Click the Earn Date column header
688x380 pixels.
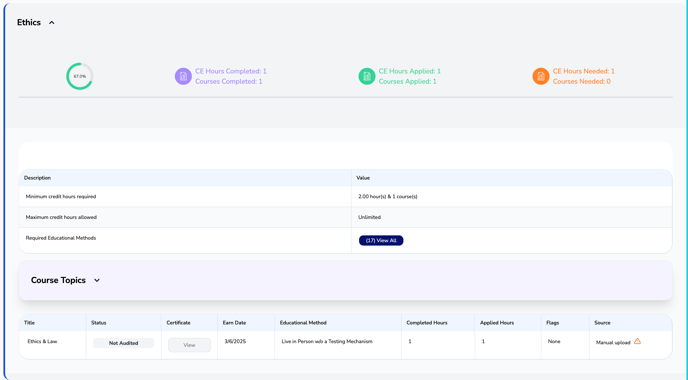pos(234,323)
